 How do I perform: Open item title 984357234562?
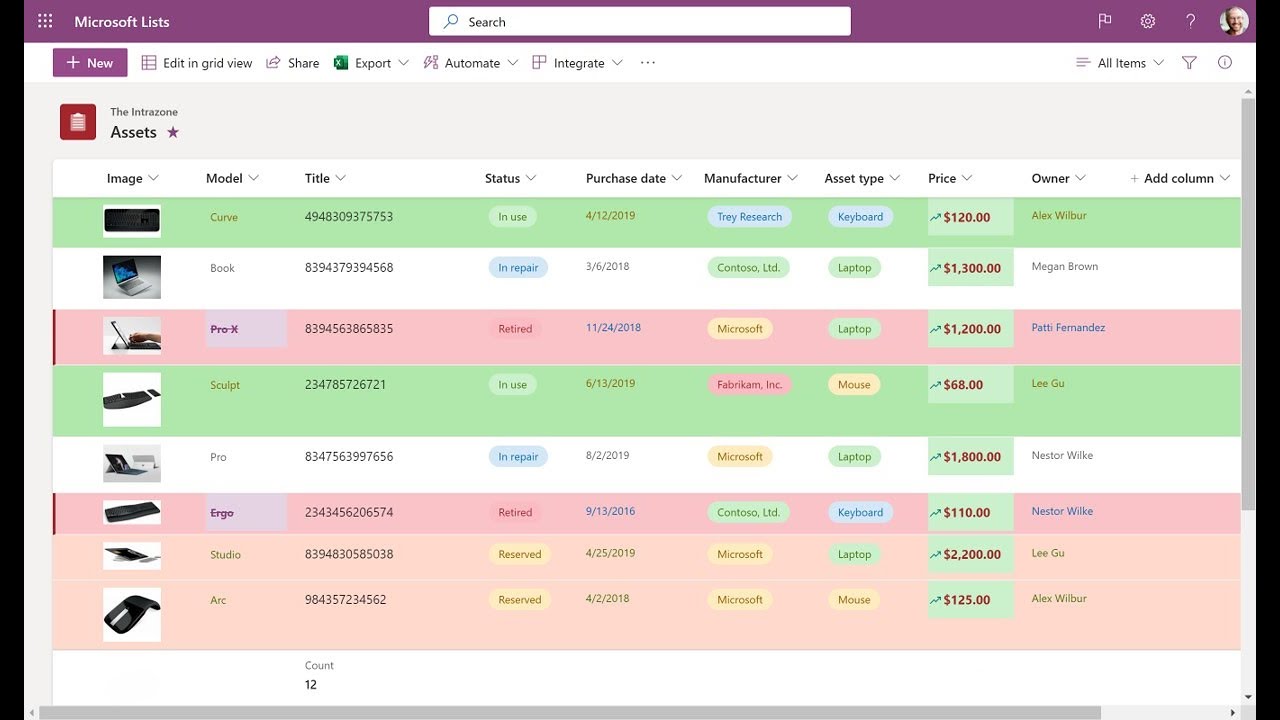coord(345,600)
